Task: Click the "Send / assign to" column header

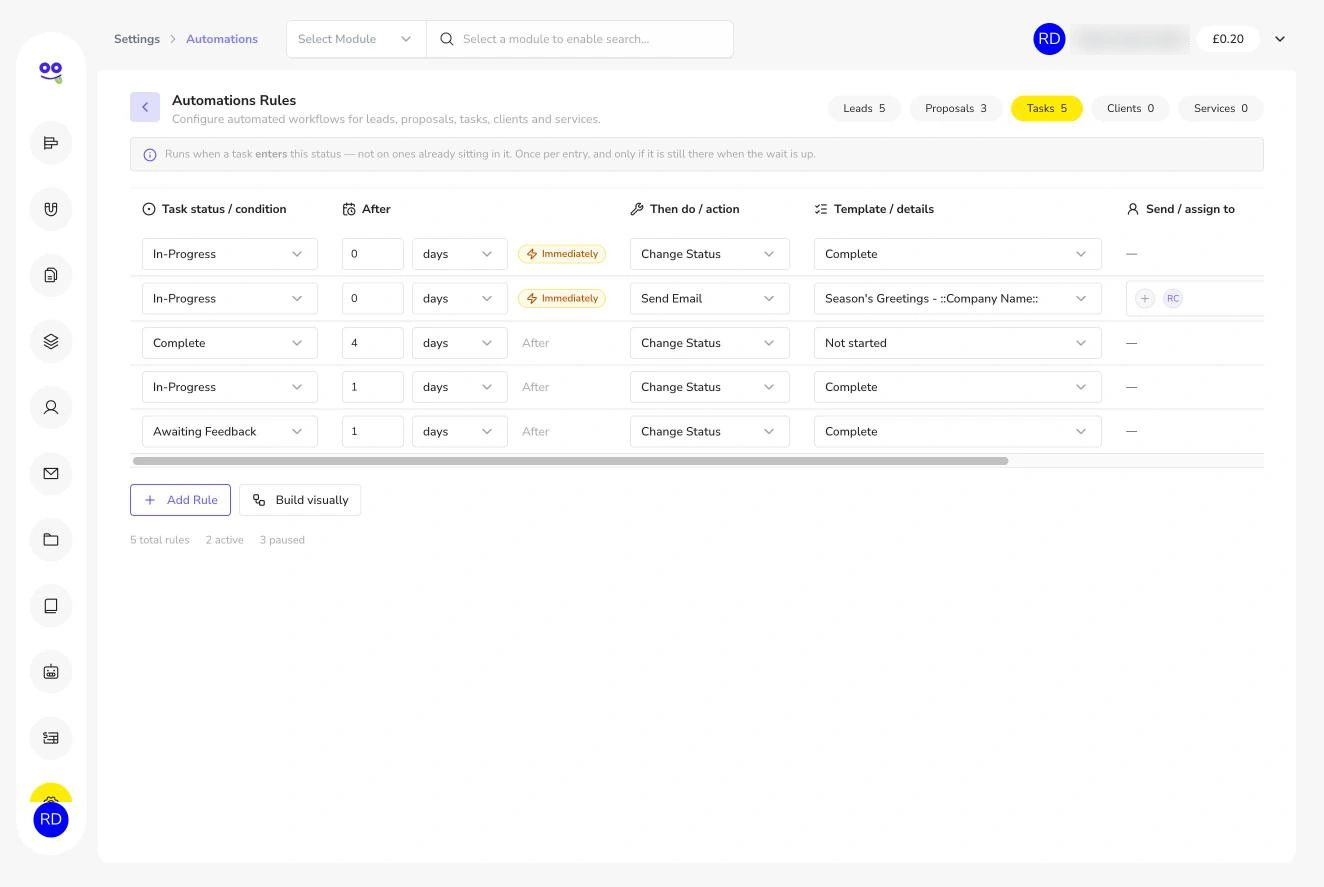Action: pos(1181,209)
